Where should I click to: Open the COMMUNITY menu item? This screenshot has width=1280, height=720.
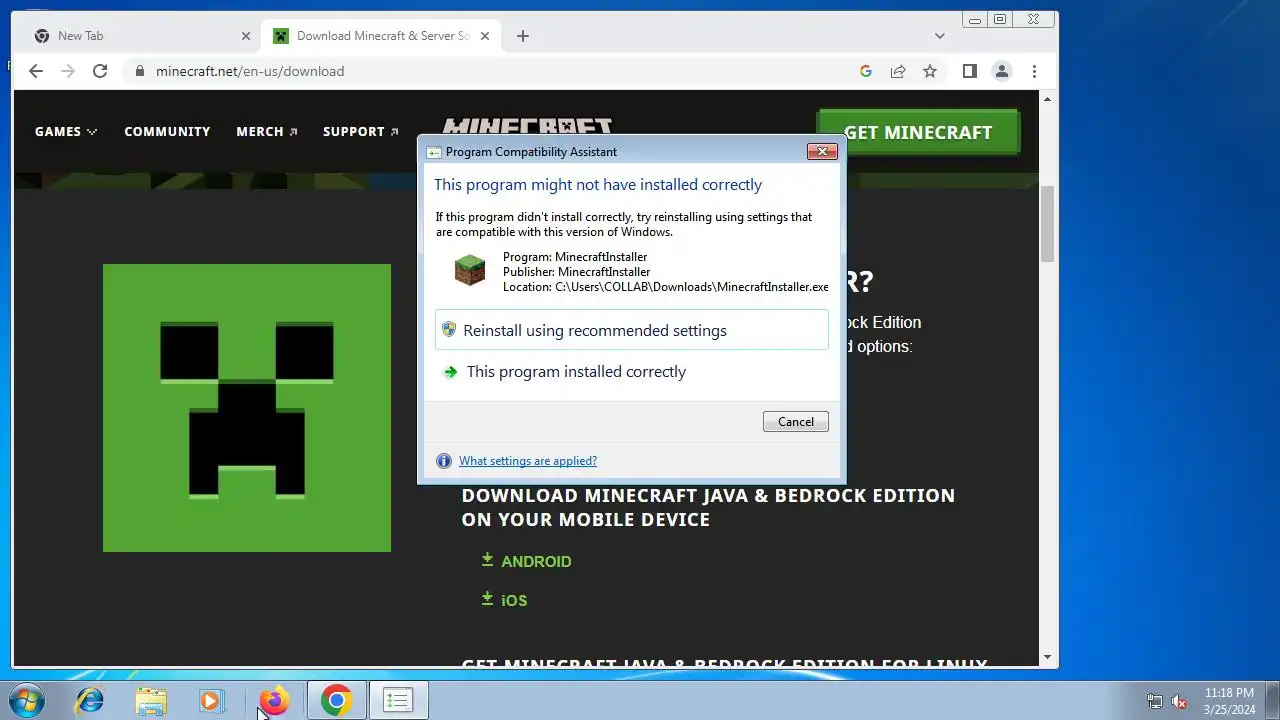(x=167, y=132)
